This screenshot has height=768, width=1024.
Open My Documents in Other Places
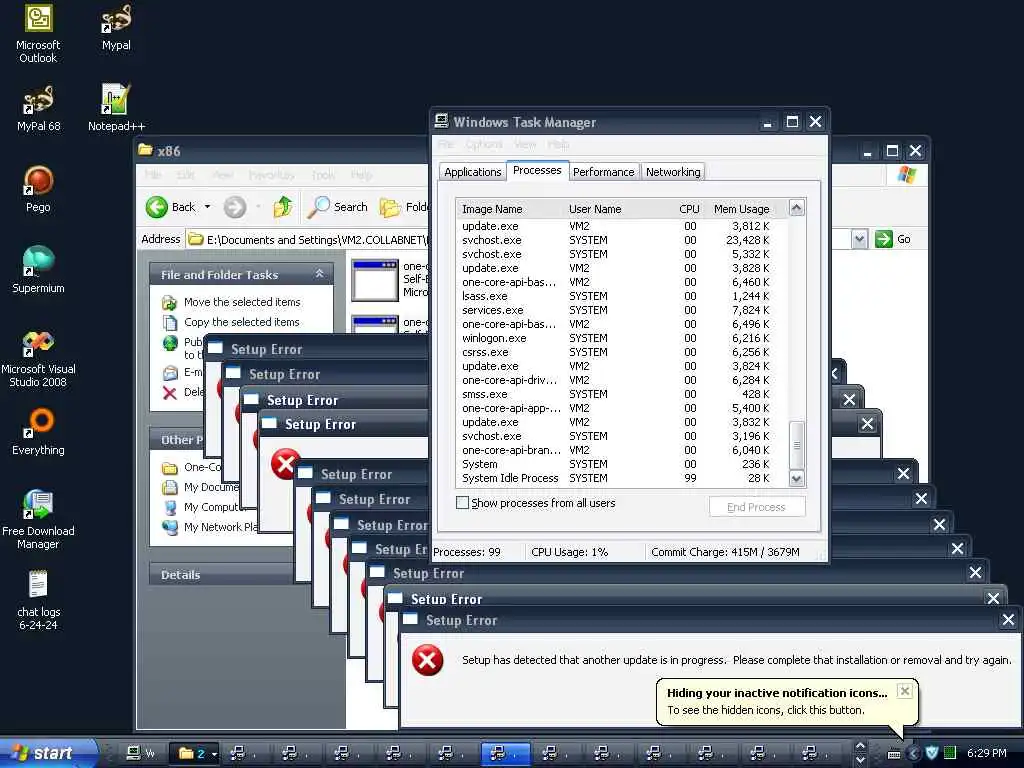tap(210, 487)
